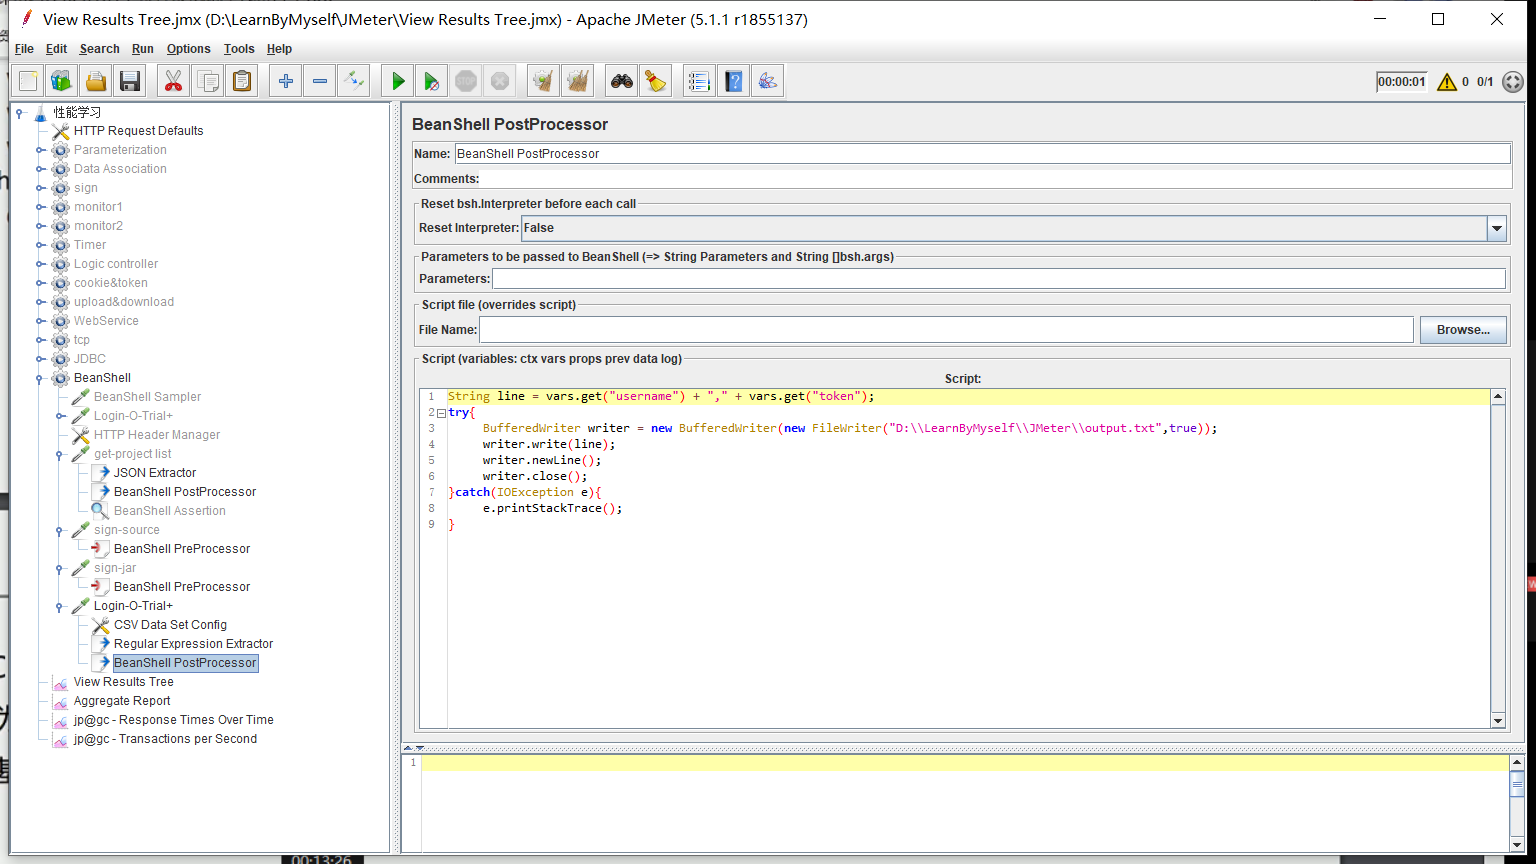Screen dimensions: 1536x864
Task: Open the Options menu
Action: pos(188,49)
